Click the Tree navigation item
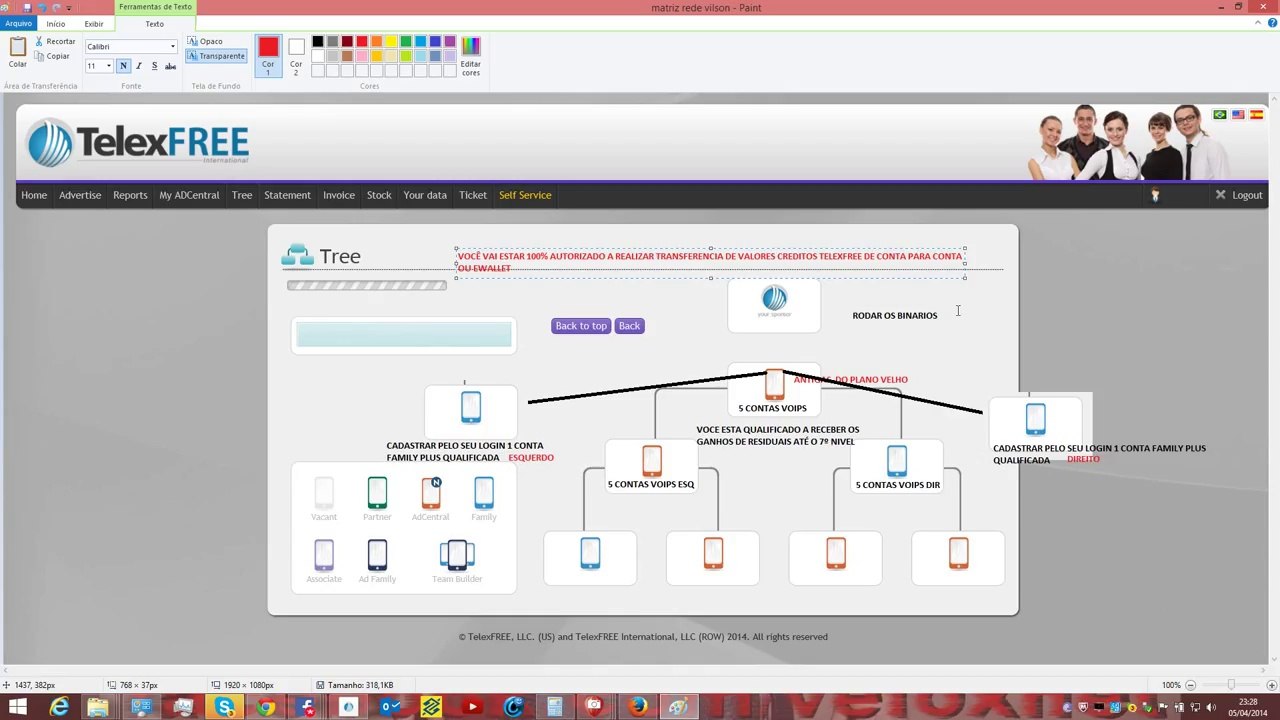This screenshot has width=1280, height=720. pyautogui.click(x=242, y=195)
